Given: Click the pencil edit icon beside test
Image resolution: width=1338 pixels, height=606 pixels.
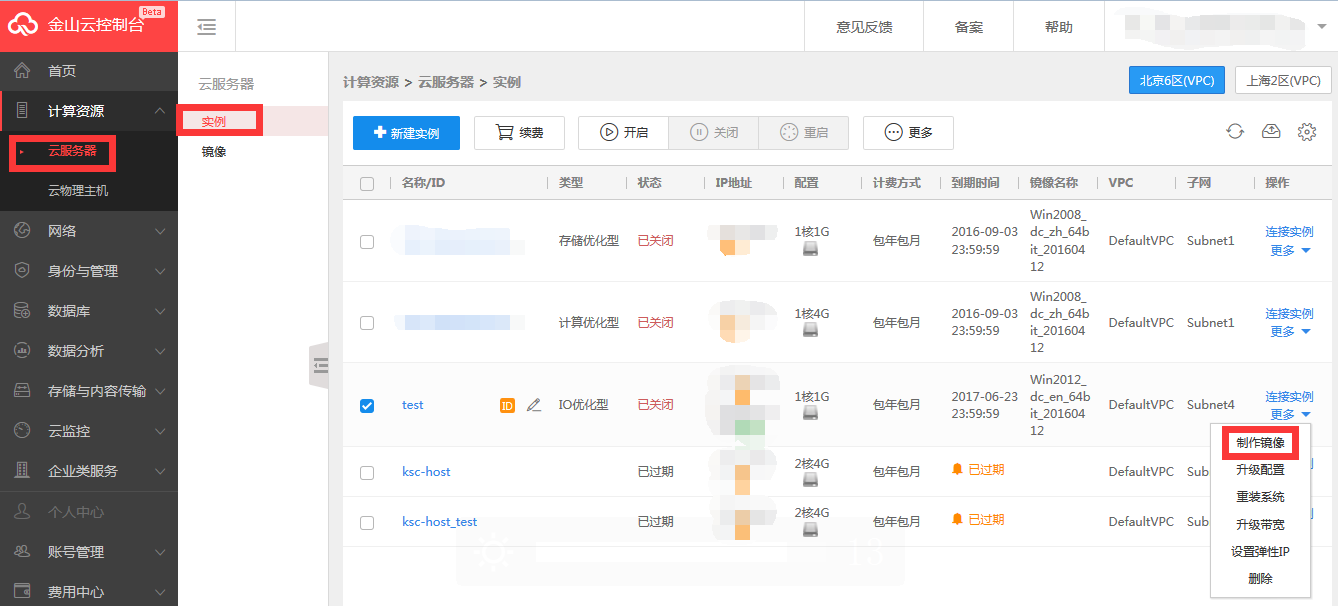Looking at the screenshot, I should 534,405.
